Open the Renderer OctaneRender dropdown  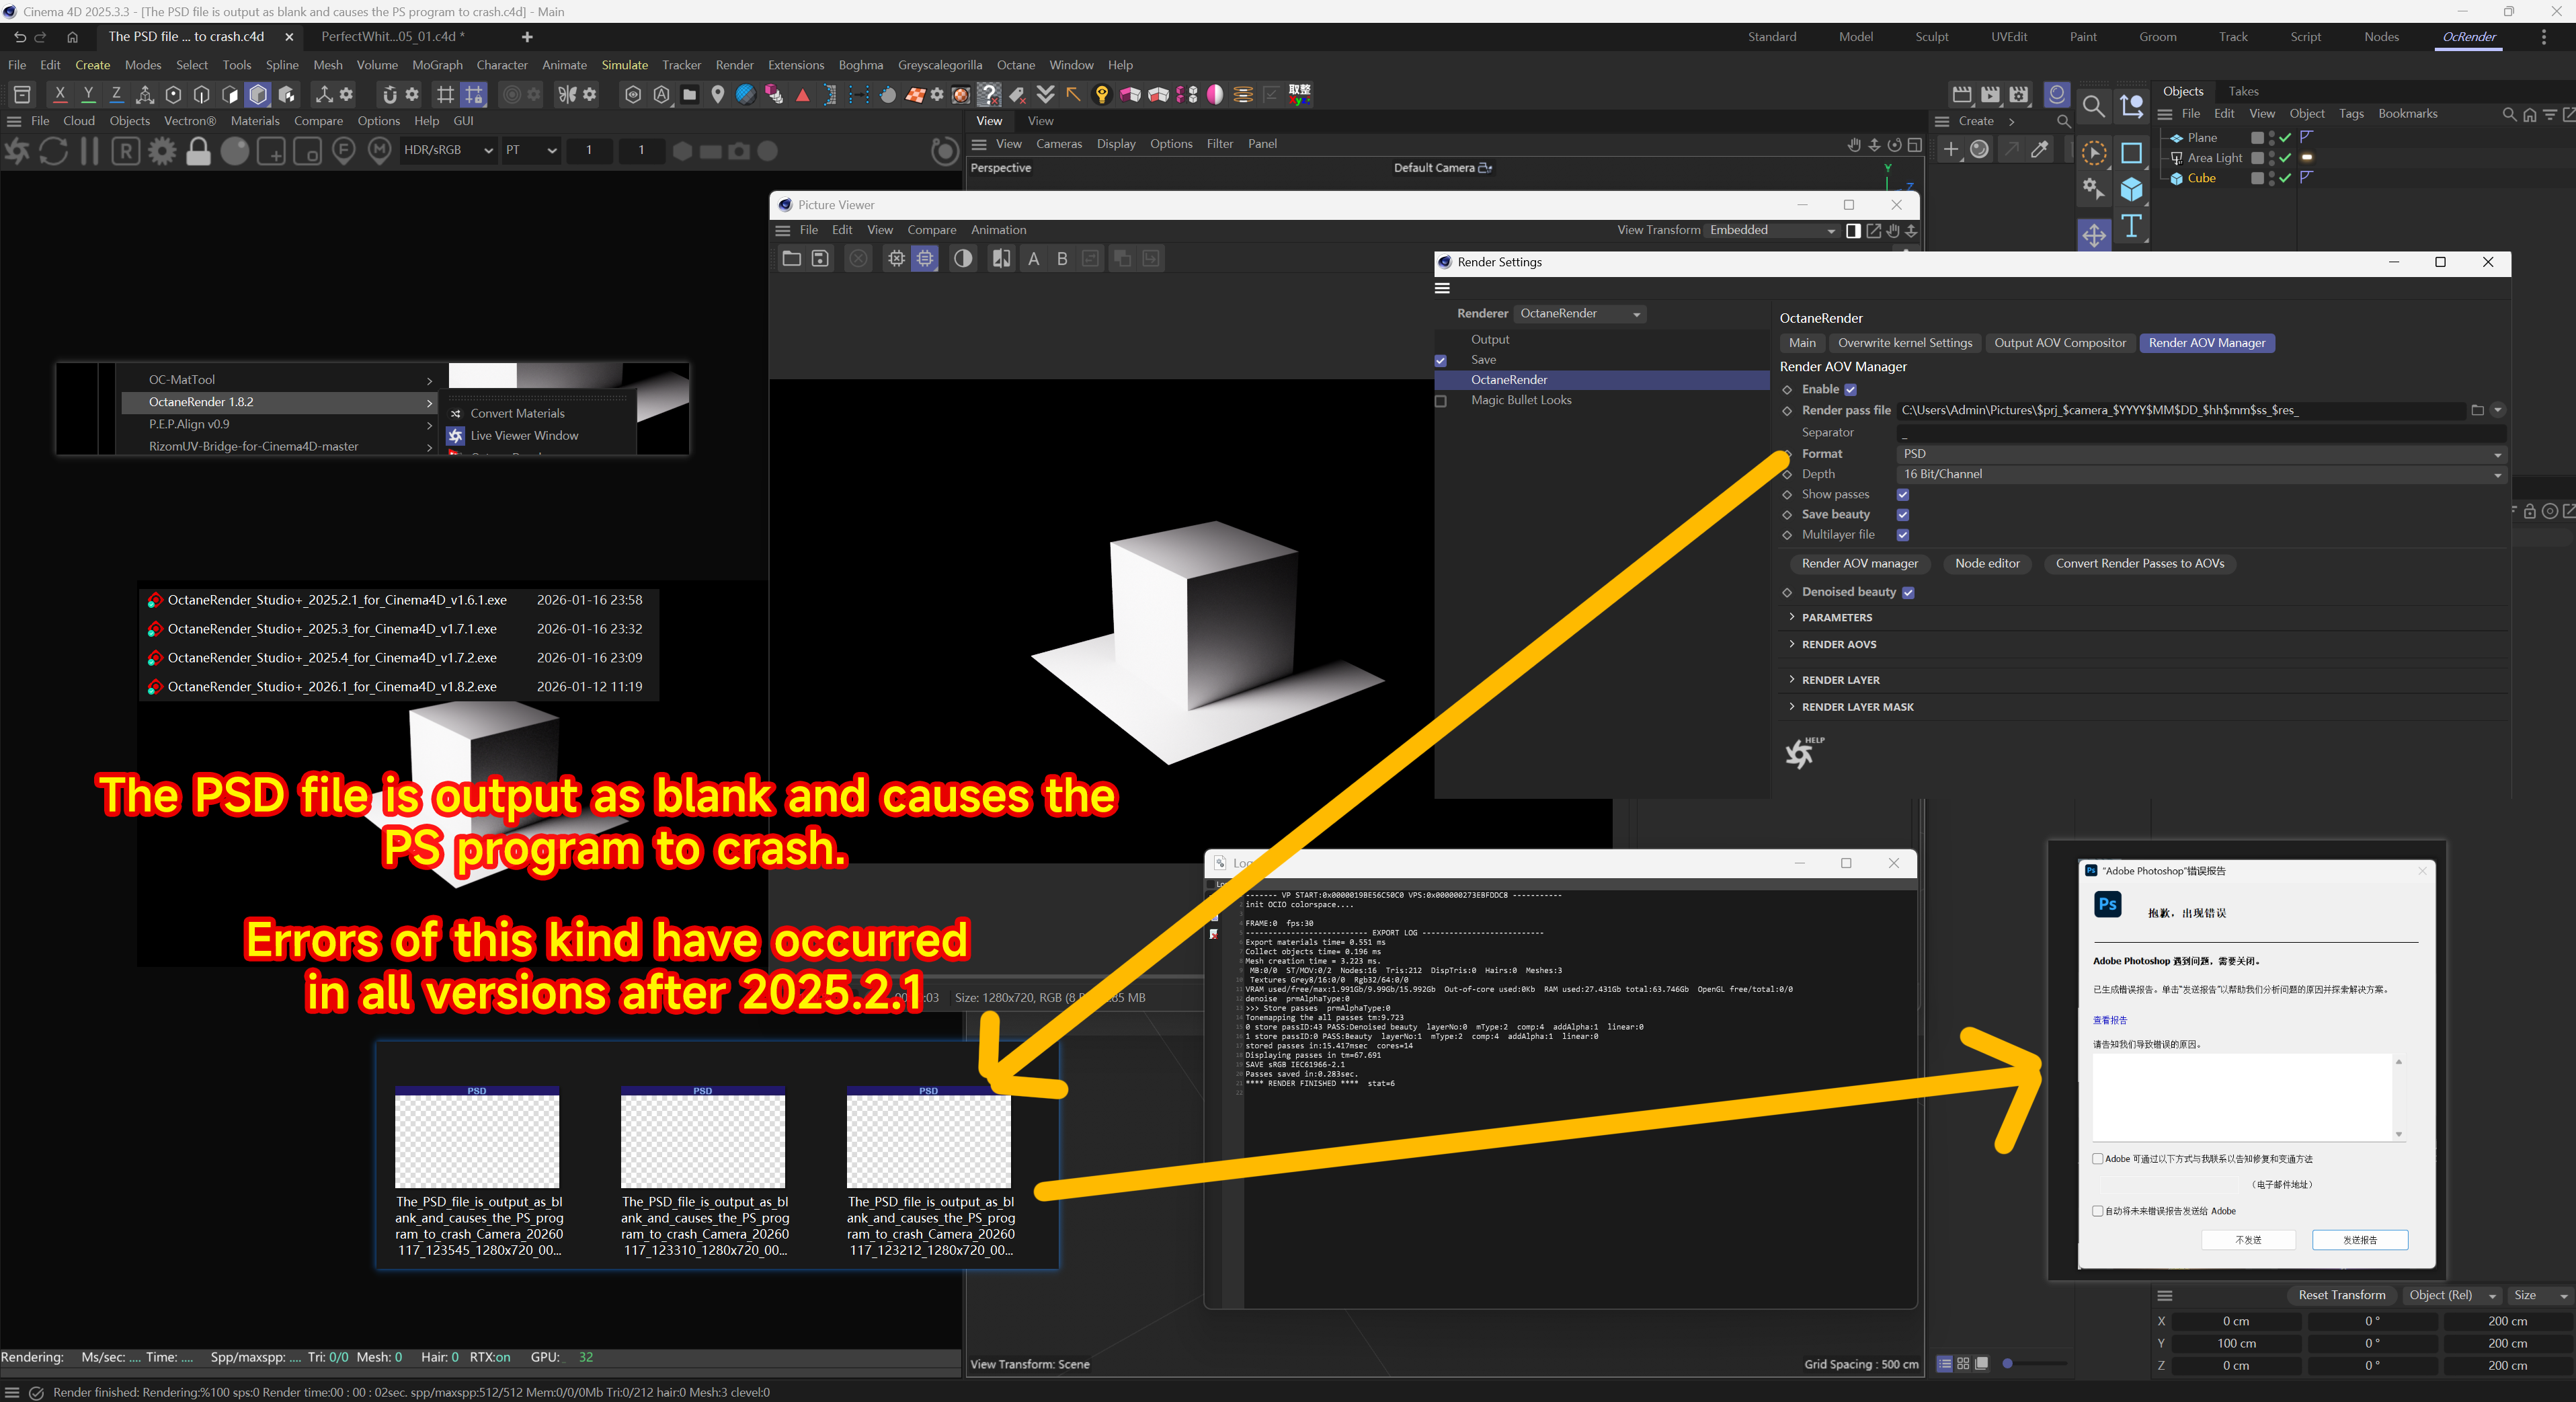(1579, 314)
